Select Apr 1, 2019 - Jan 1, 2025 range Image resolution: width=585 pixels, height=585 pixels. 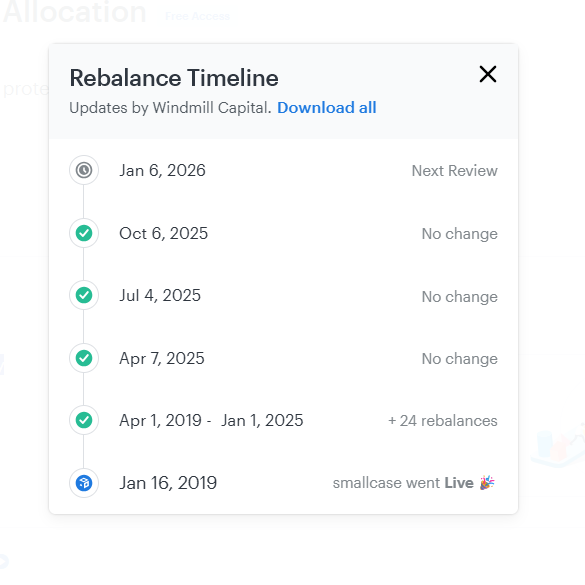[x=211, y=420]
